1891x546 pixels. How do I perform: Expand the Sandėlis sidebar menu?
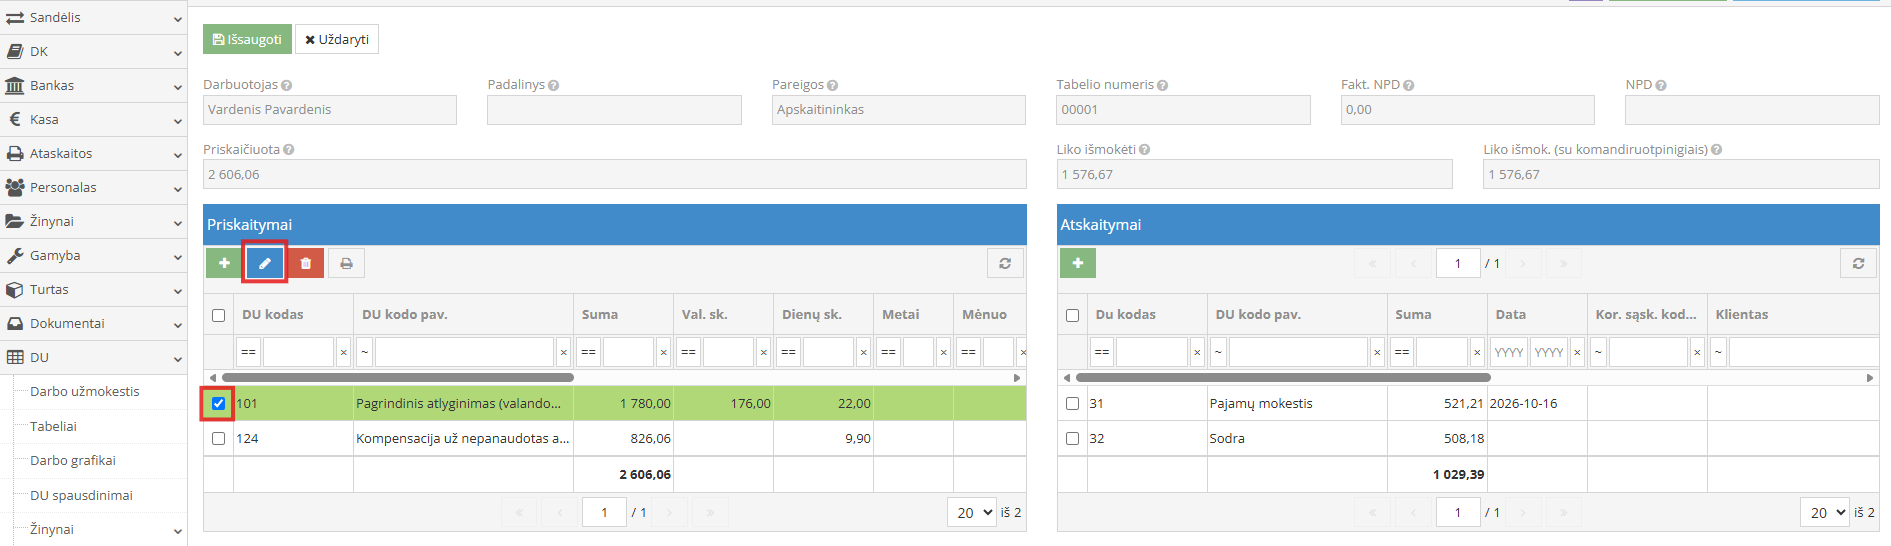pos(93,17)
